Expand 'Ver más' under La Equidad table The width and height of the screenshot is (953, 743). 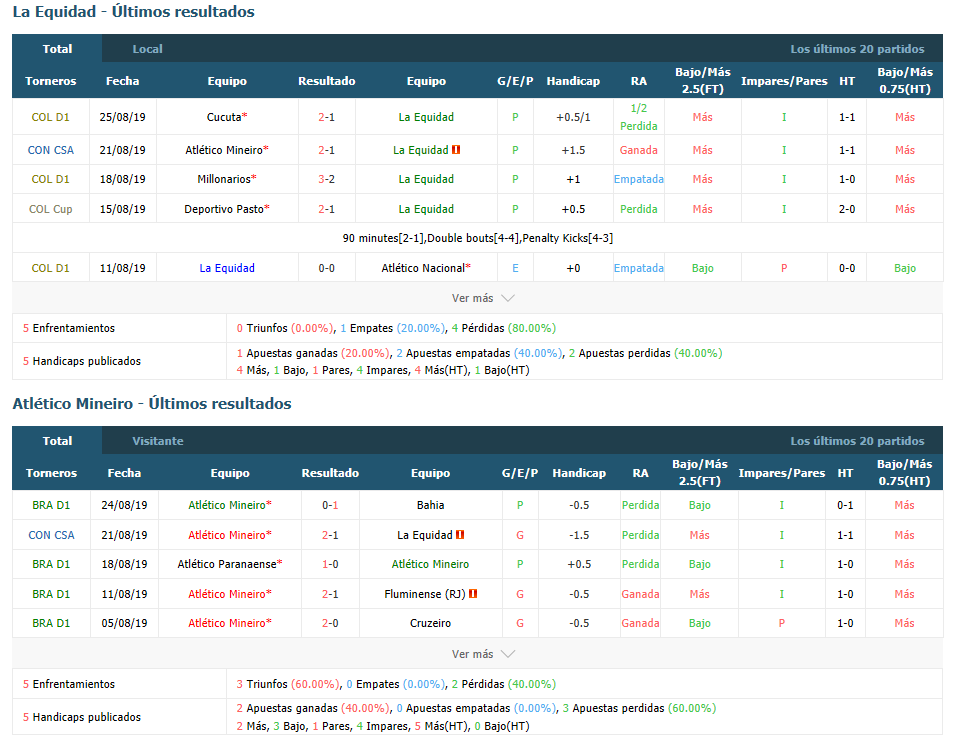[483, 298]
